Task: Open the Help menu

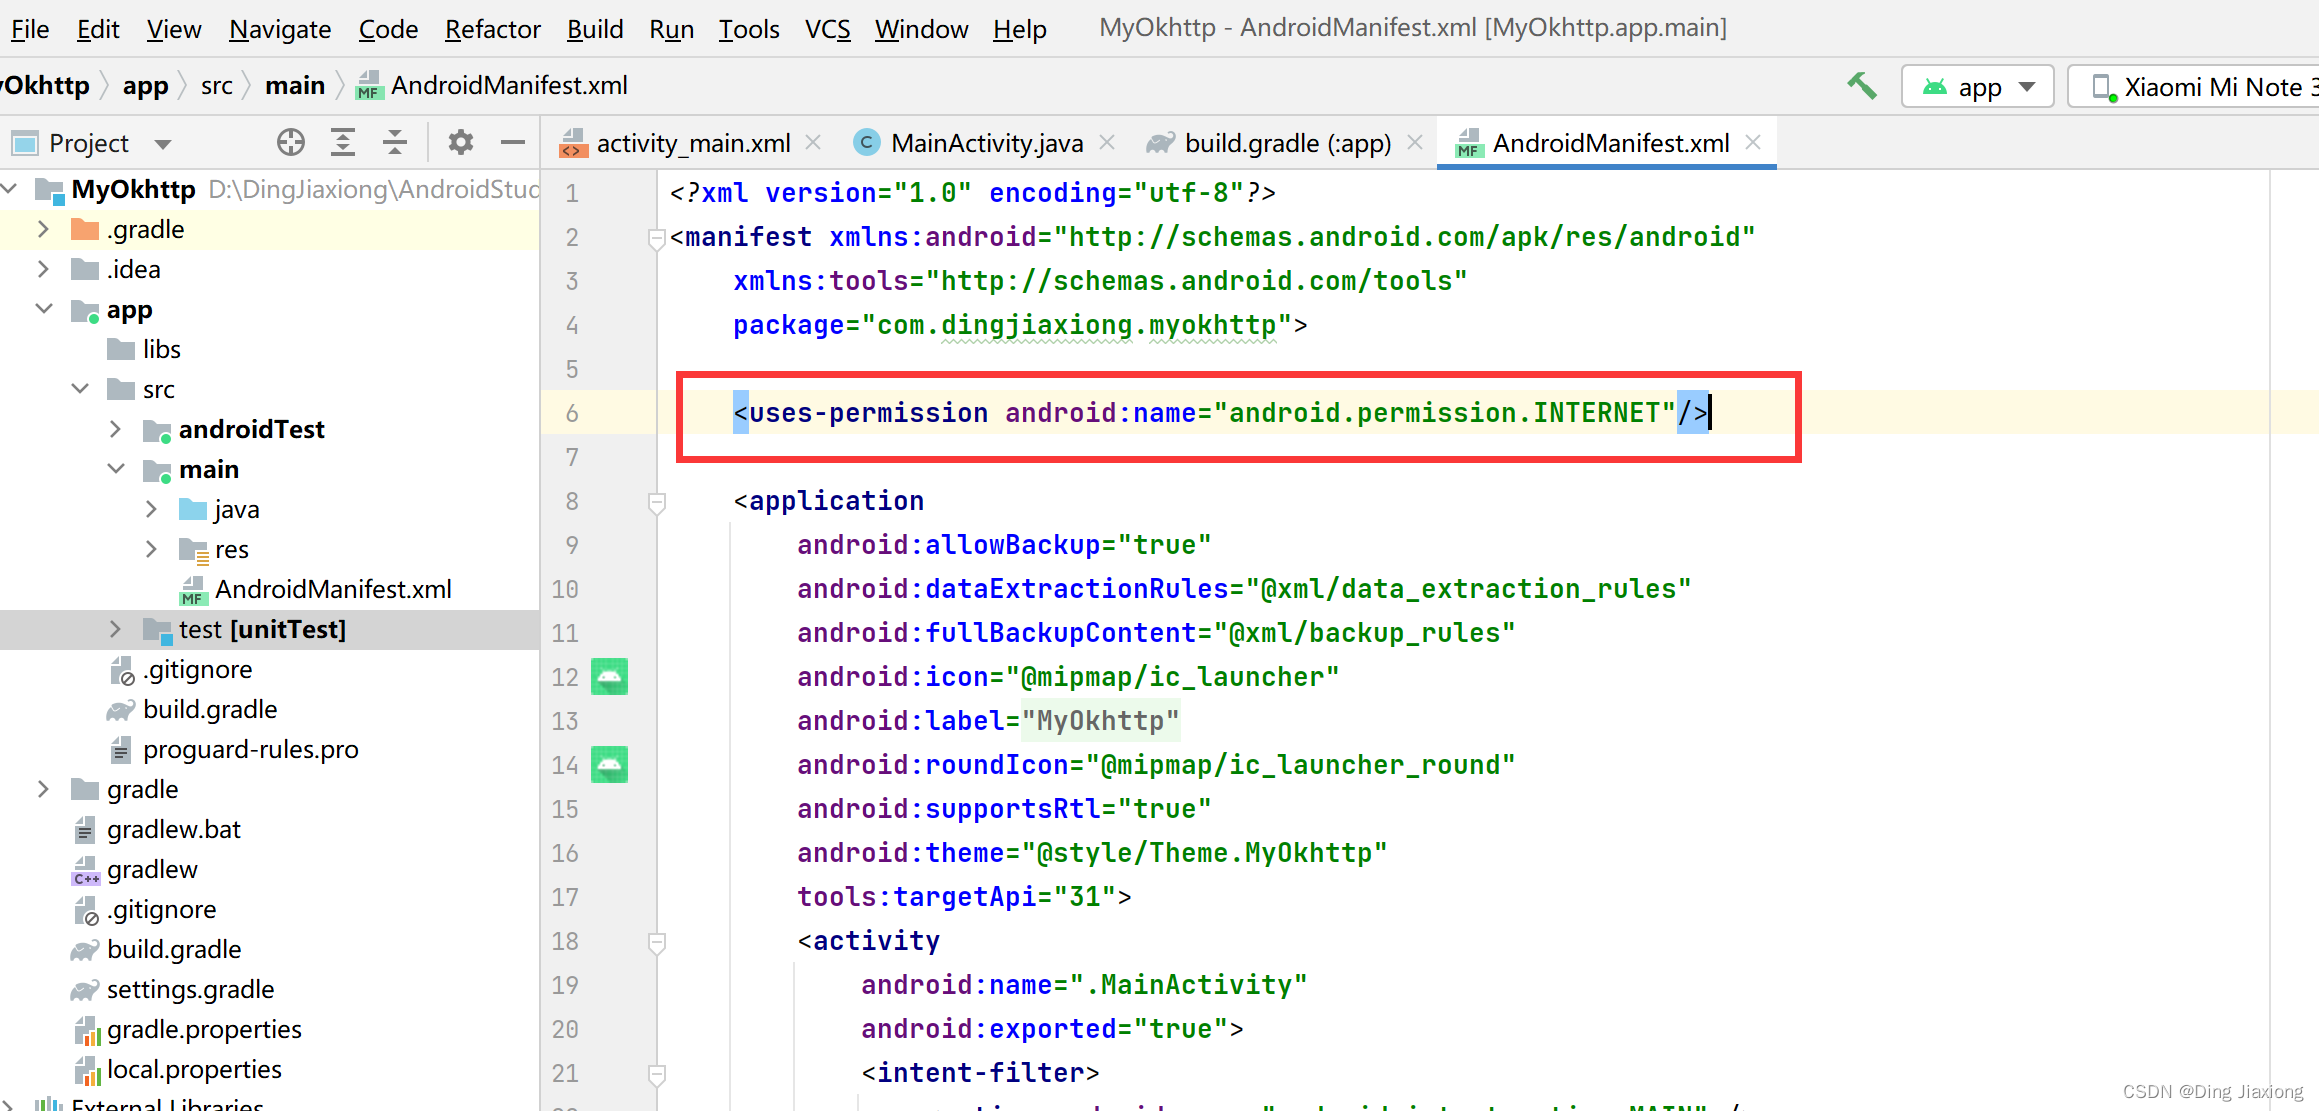Action: pyautogui.click(x=1020, y=29)
